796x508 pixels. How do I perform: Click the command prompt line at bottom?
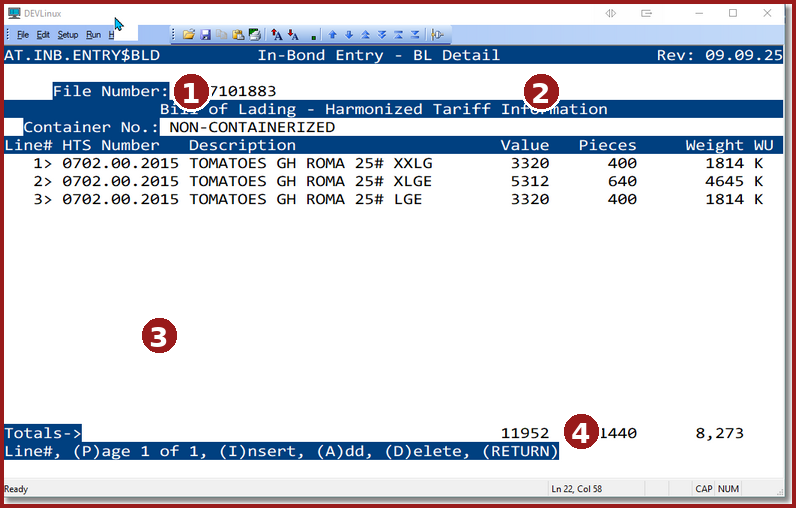tap(280, 451)
